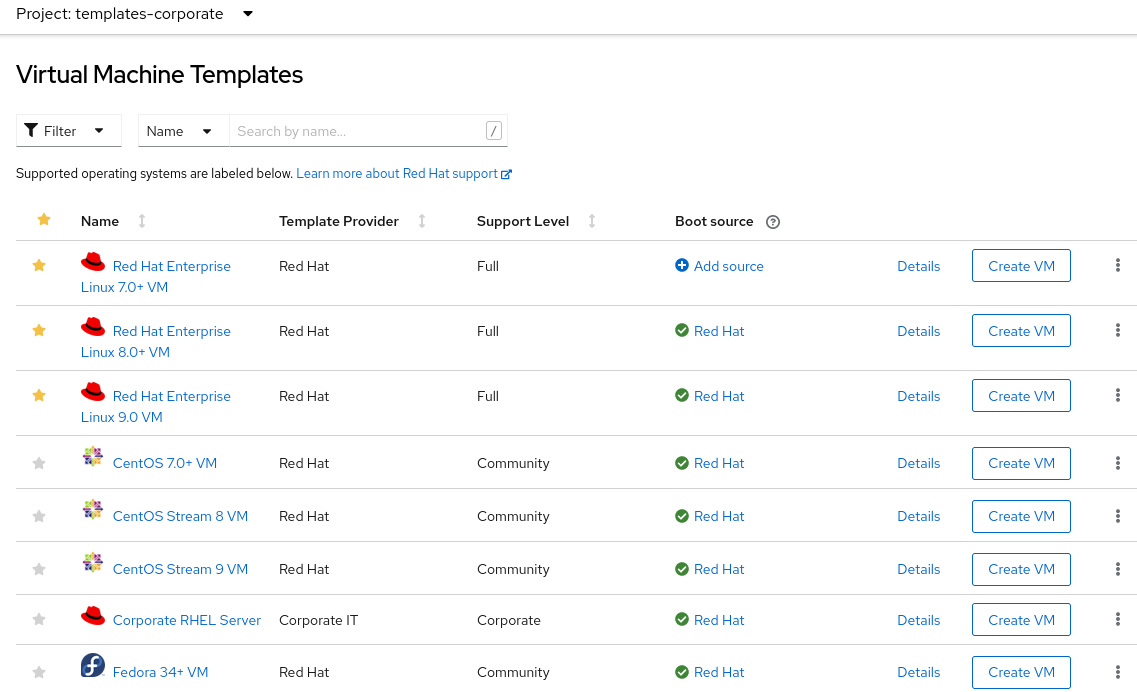1137x692 pixels.
Task: Open Learn more about Red Hat support link
Action: click(397, 174)
